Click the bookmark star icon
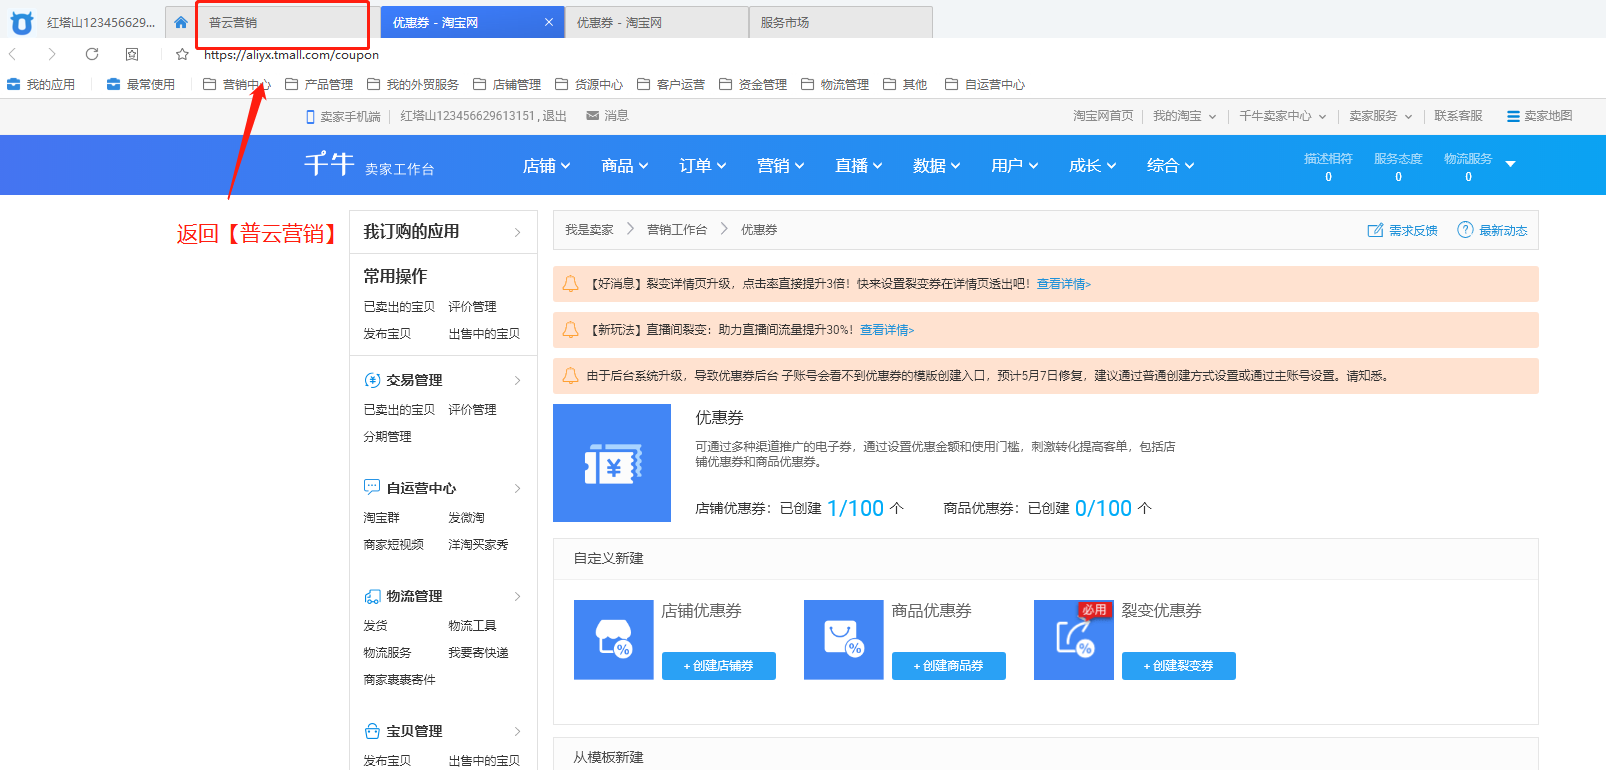 (182, 54)
